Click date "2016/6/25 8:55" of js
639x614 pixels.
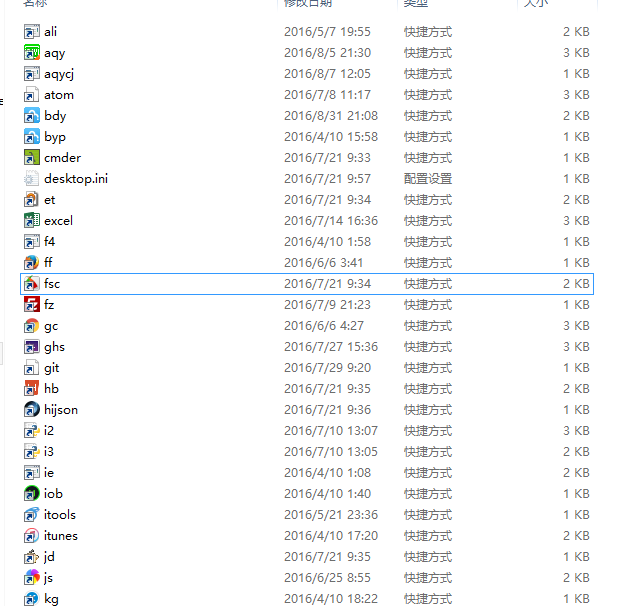tap(327, 577)
